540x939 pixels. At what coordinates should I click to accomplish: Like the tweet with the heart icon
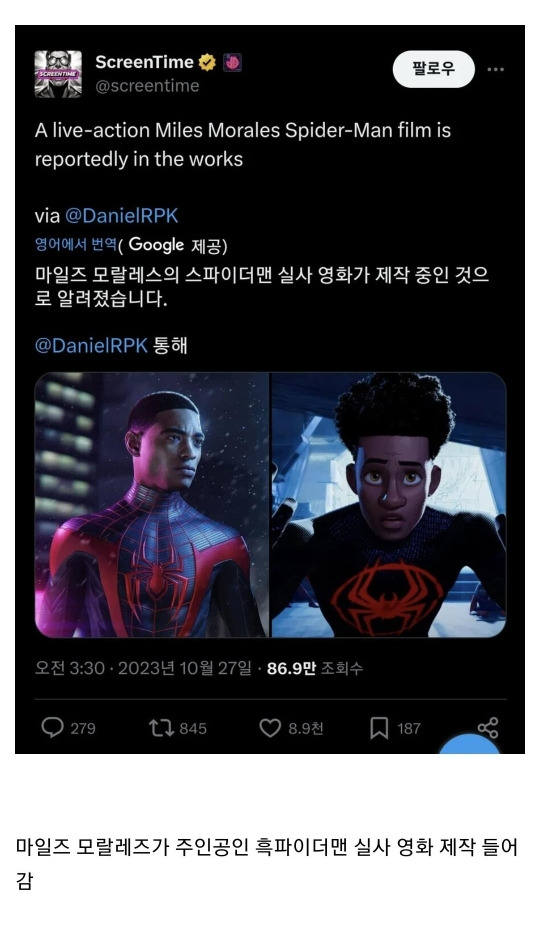(270, 728)
